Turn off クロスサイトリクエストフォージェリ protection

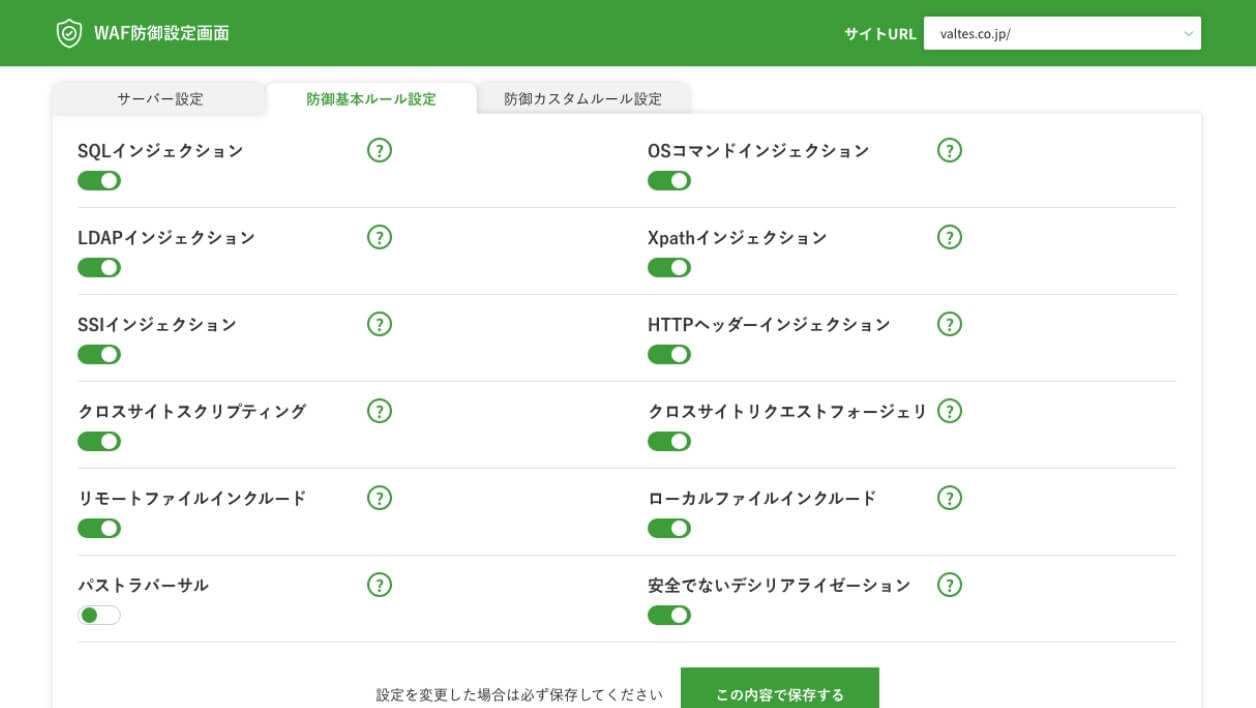(669, 441)
